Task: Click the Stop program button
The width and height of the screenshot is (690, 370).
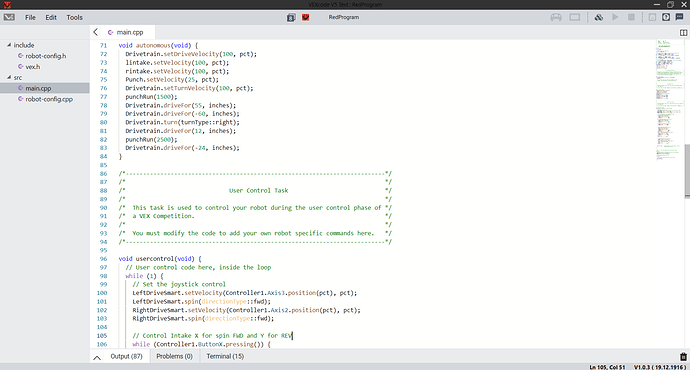Action: (x=631, y=17)
